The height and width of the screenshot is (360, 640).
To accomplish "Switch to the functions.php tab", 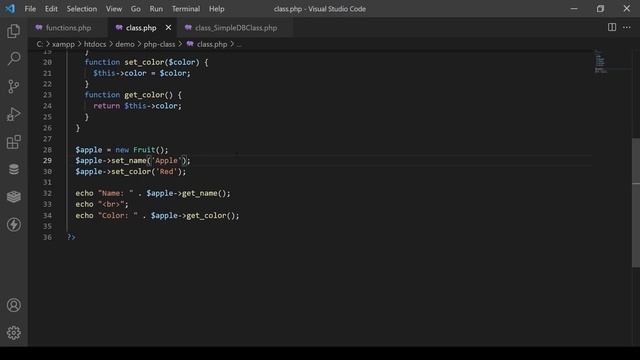I will [x=68, y=27].
